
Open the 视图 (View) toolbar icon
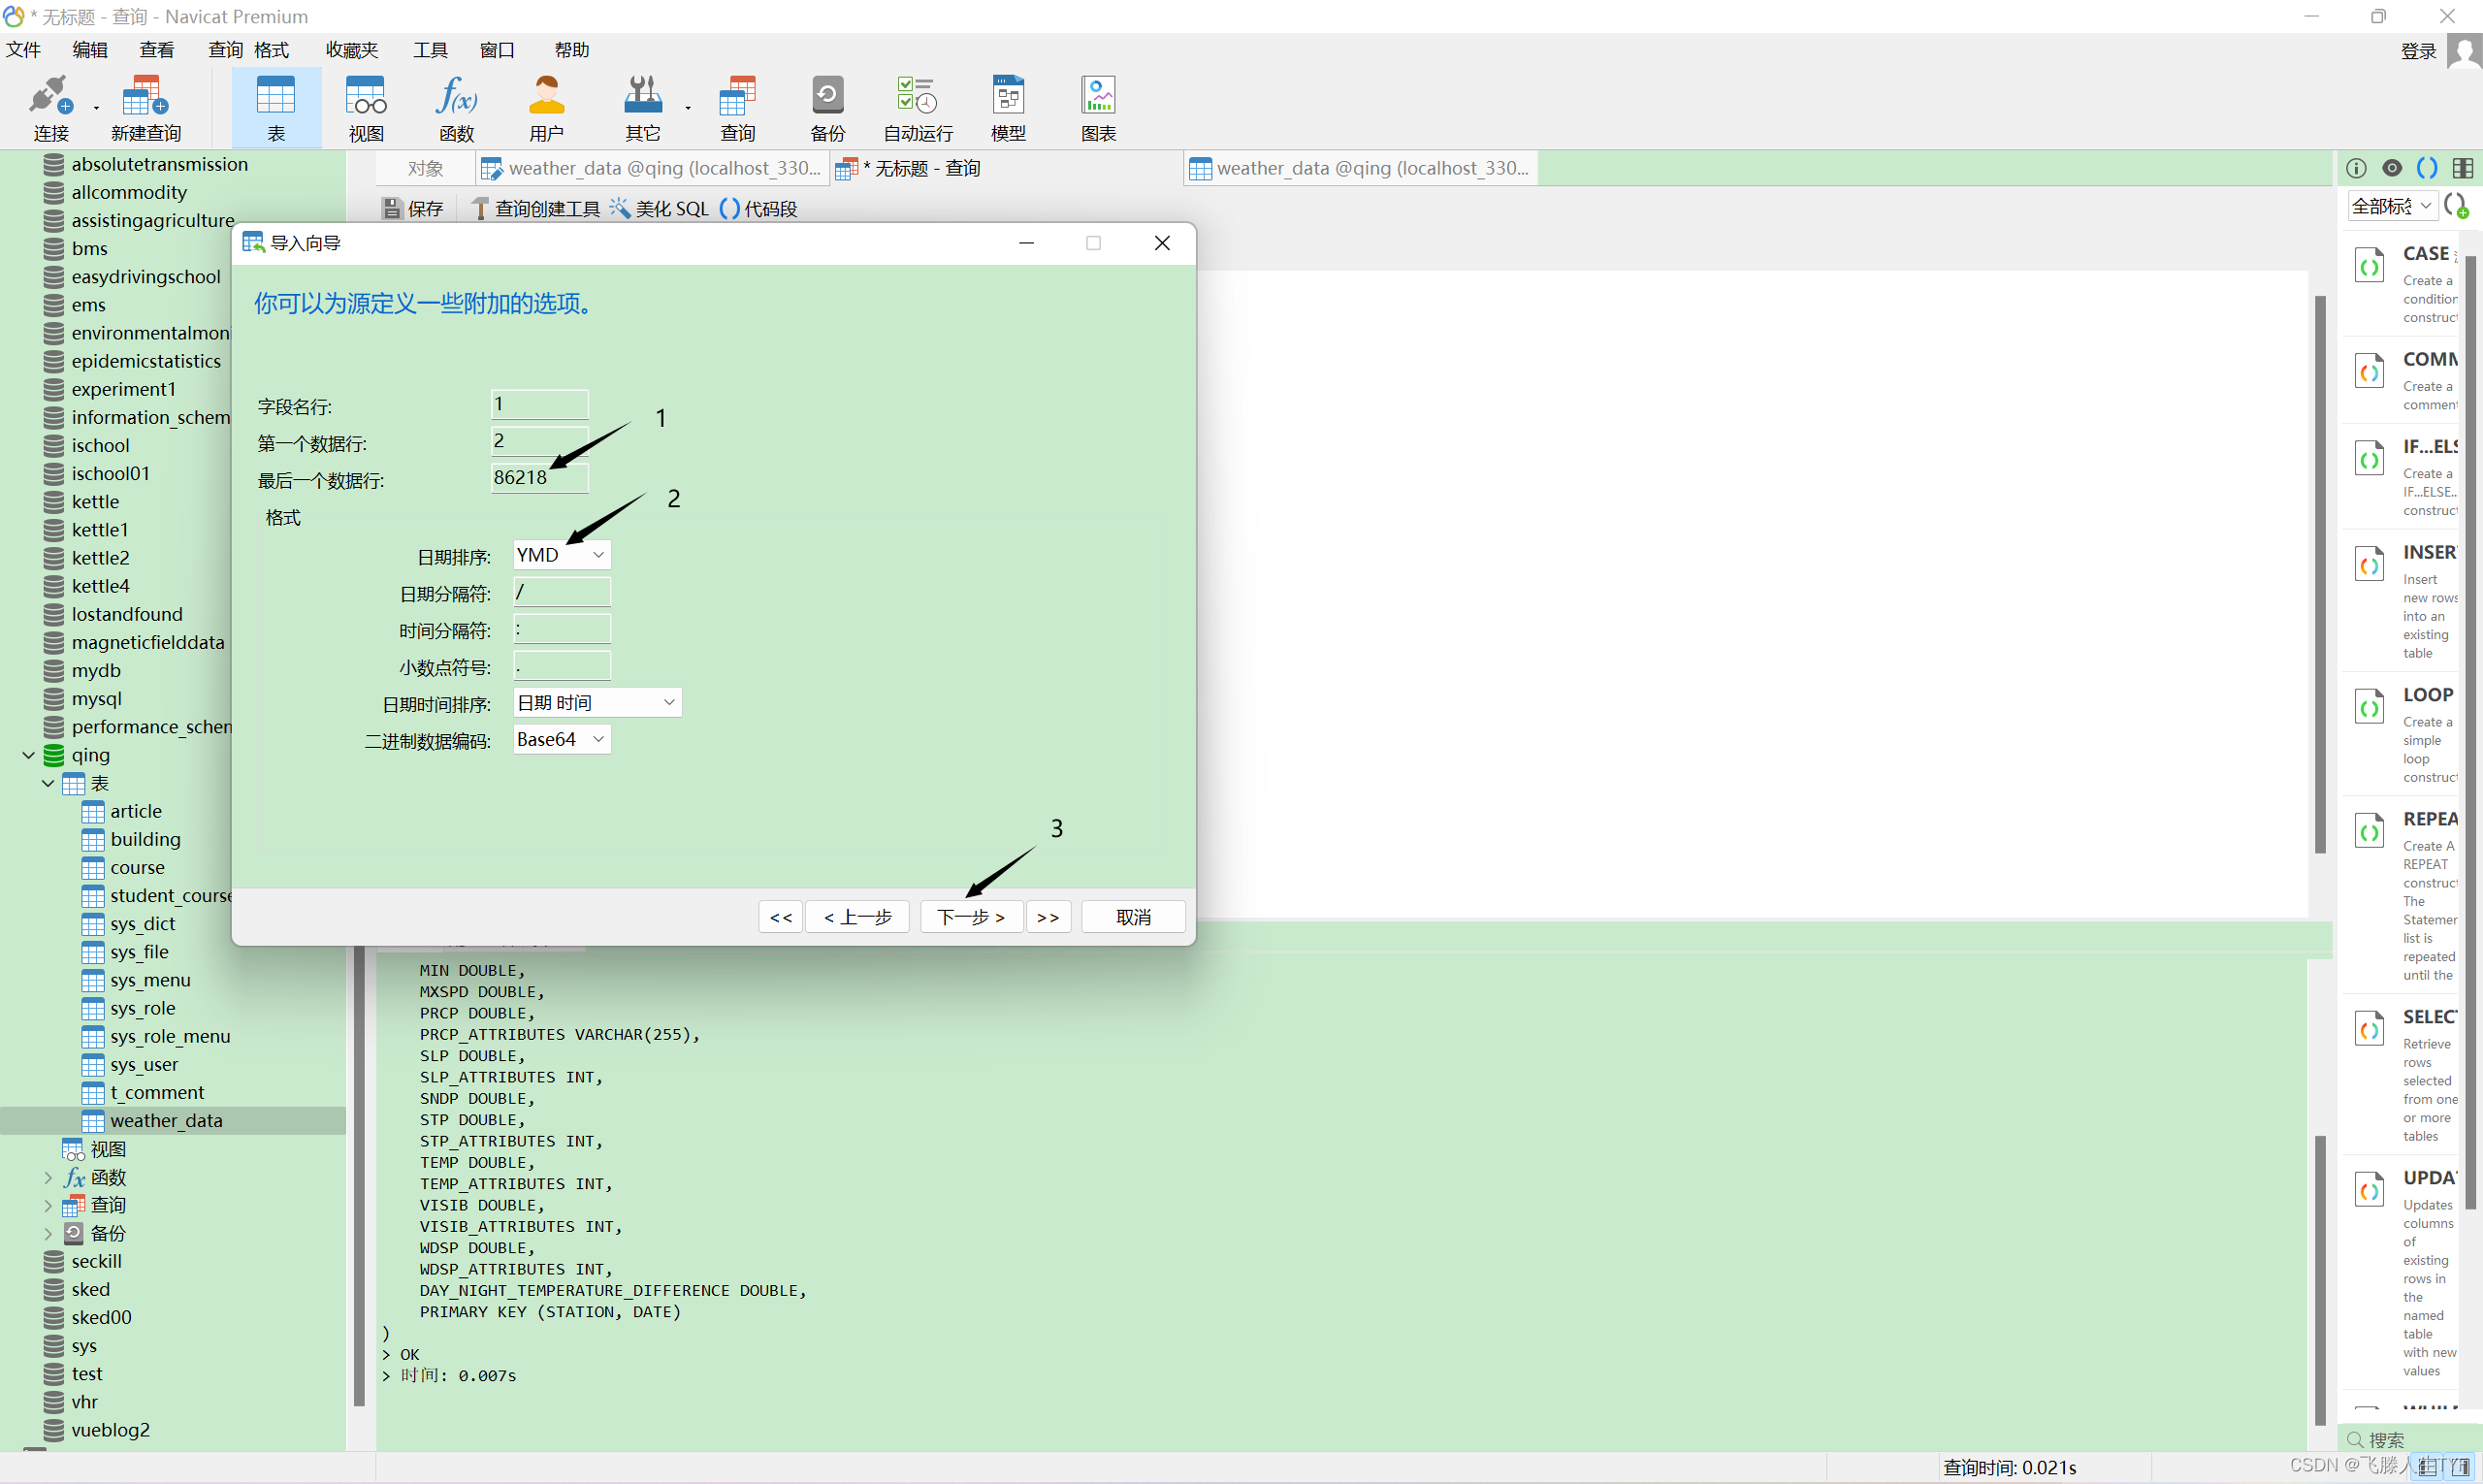pos(365,107)
